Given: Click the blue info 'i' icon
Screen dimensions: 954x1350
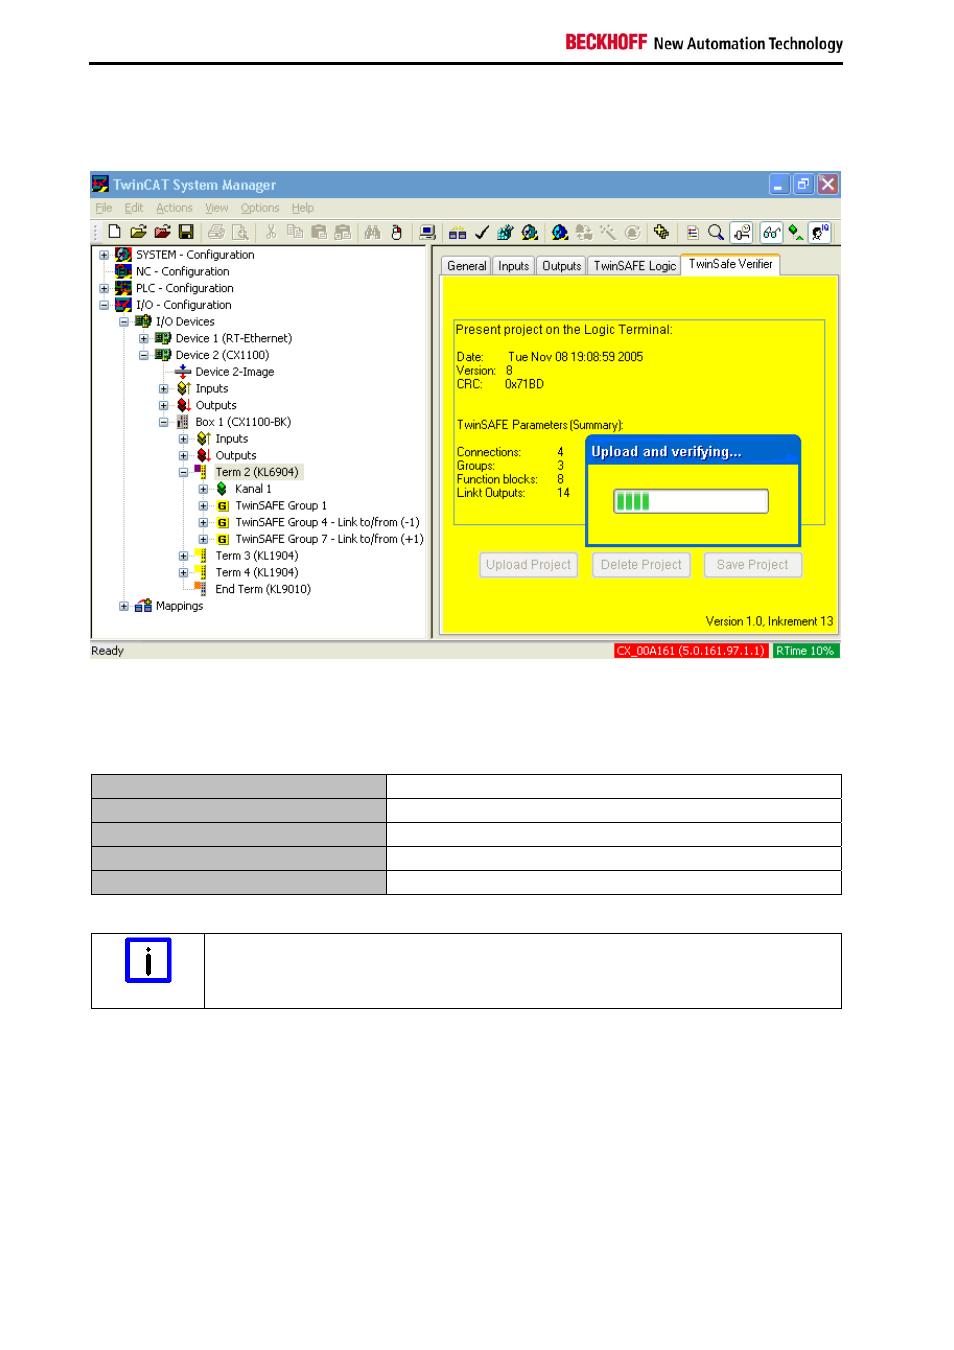Looking at the screenshot, I should click(x=148, y=960).
